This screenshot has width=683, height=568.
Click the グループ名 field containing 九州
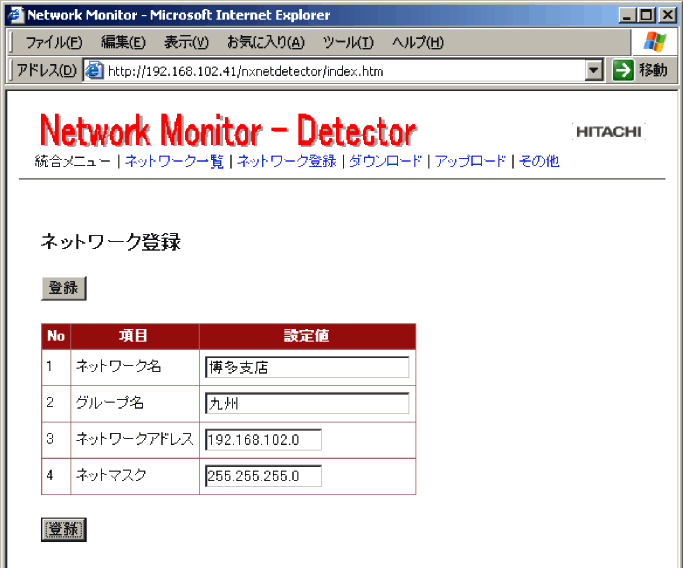click(x=307, y=403)
